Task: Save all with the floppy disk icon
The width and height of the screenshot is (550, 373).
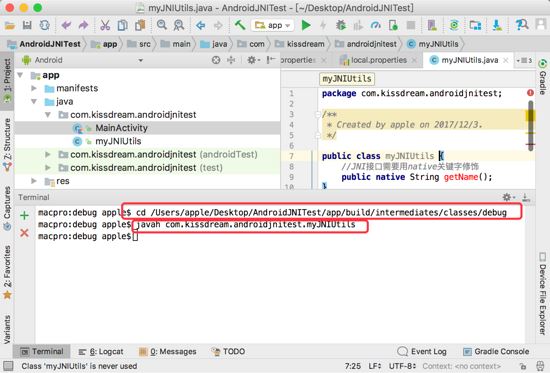Action: pos(27,25)
